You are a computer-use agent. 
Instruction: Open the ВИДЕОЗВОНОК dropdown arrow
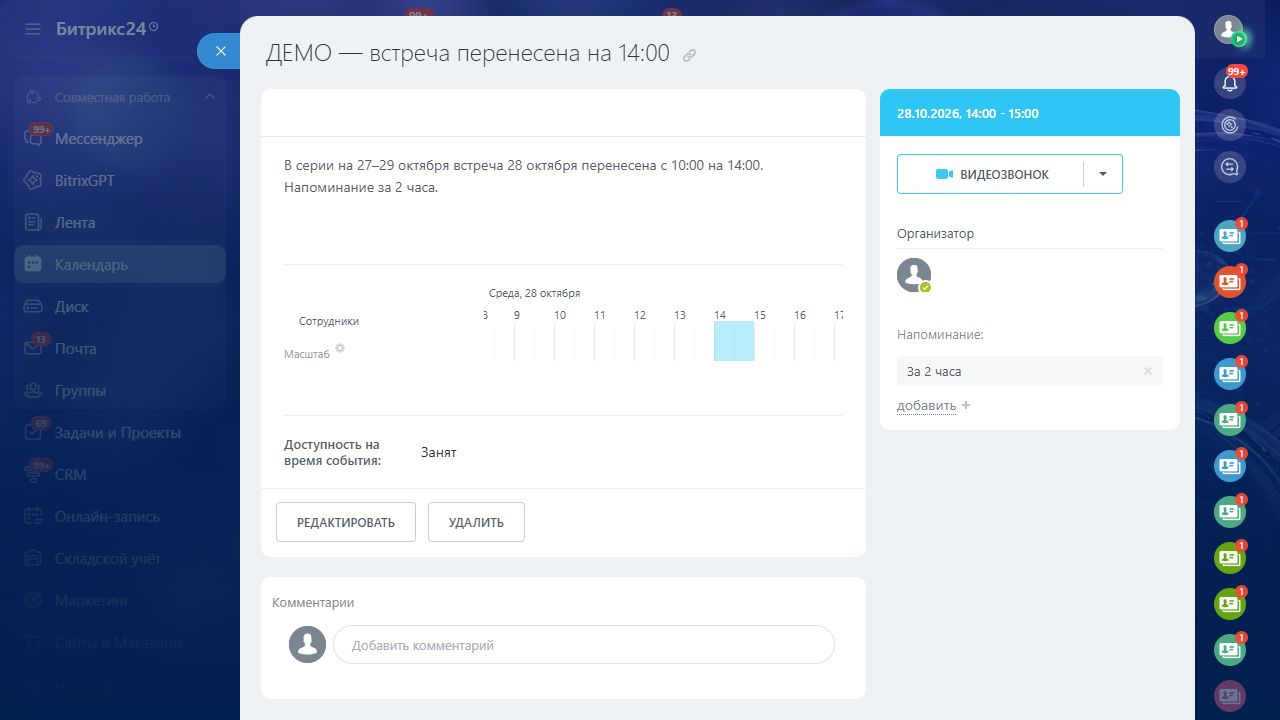tap(1103, 174)
